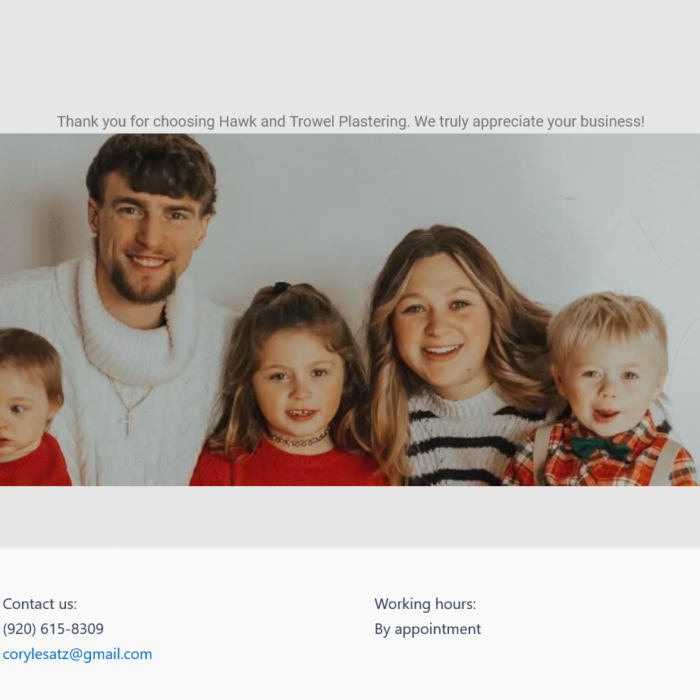The width and height of the screenshot is (700, 700).
Task: Click the girl's choker necklace
Action: (299, 438)
